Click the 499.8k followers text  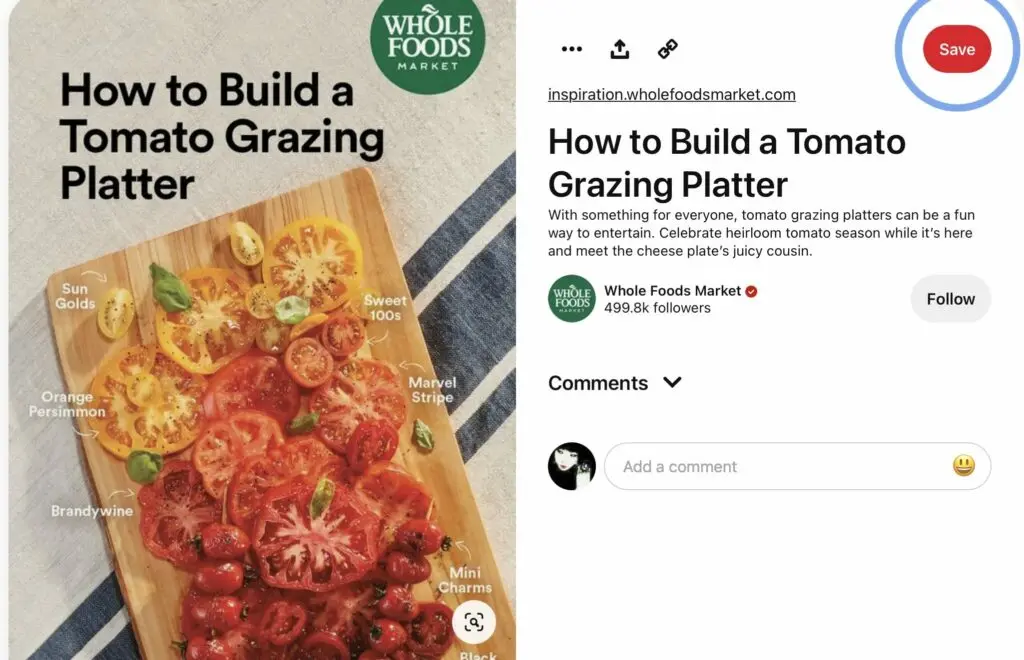657,307
